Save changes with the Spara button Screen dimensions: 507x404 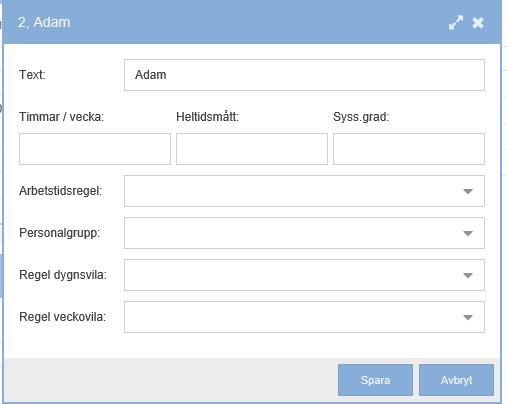click(x=375, y=380)
